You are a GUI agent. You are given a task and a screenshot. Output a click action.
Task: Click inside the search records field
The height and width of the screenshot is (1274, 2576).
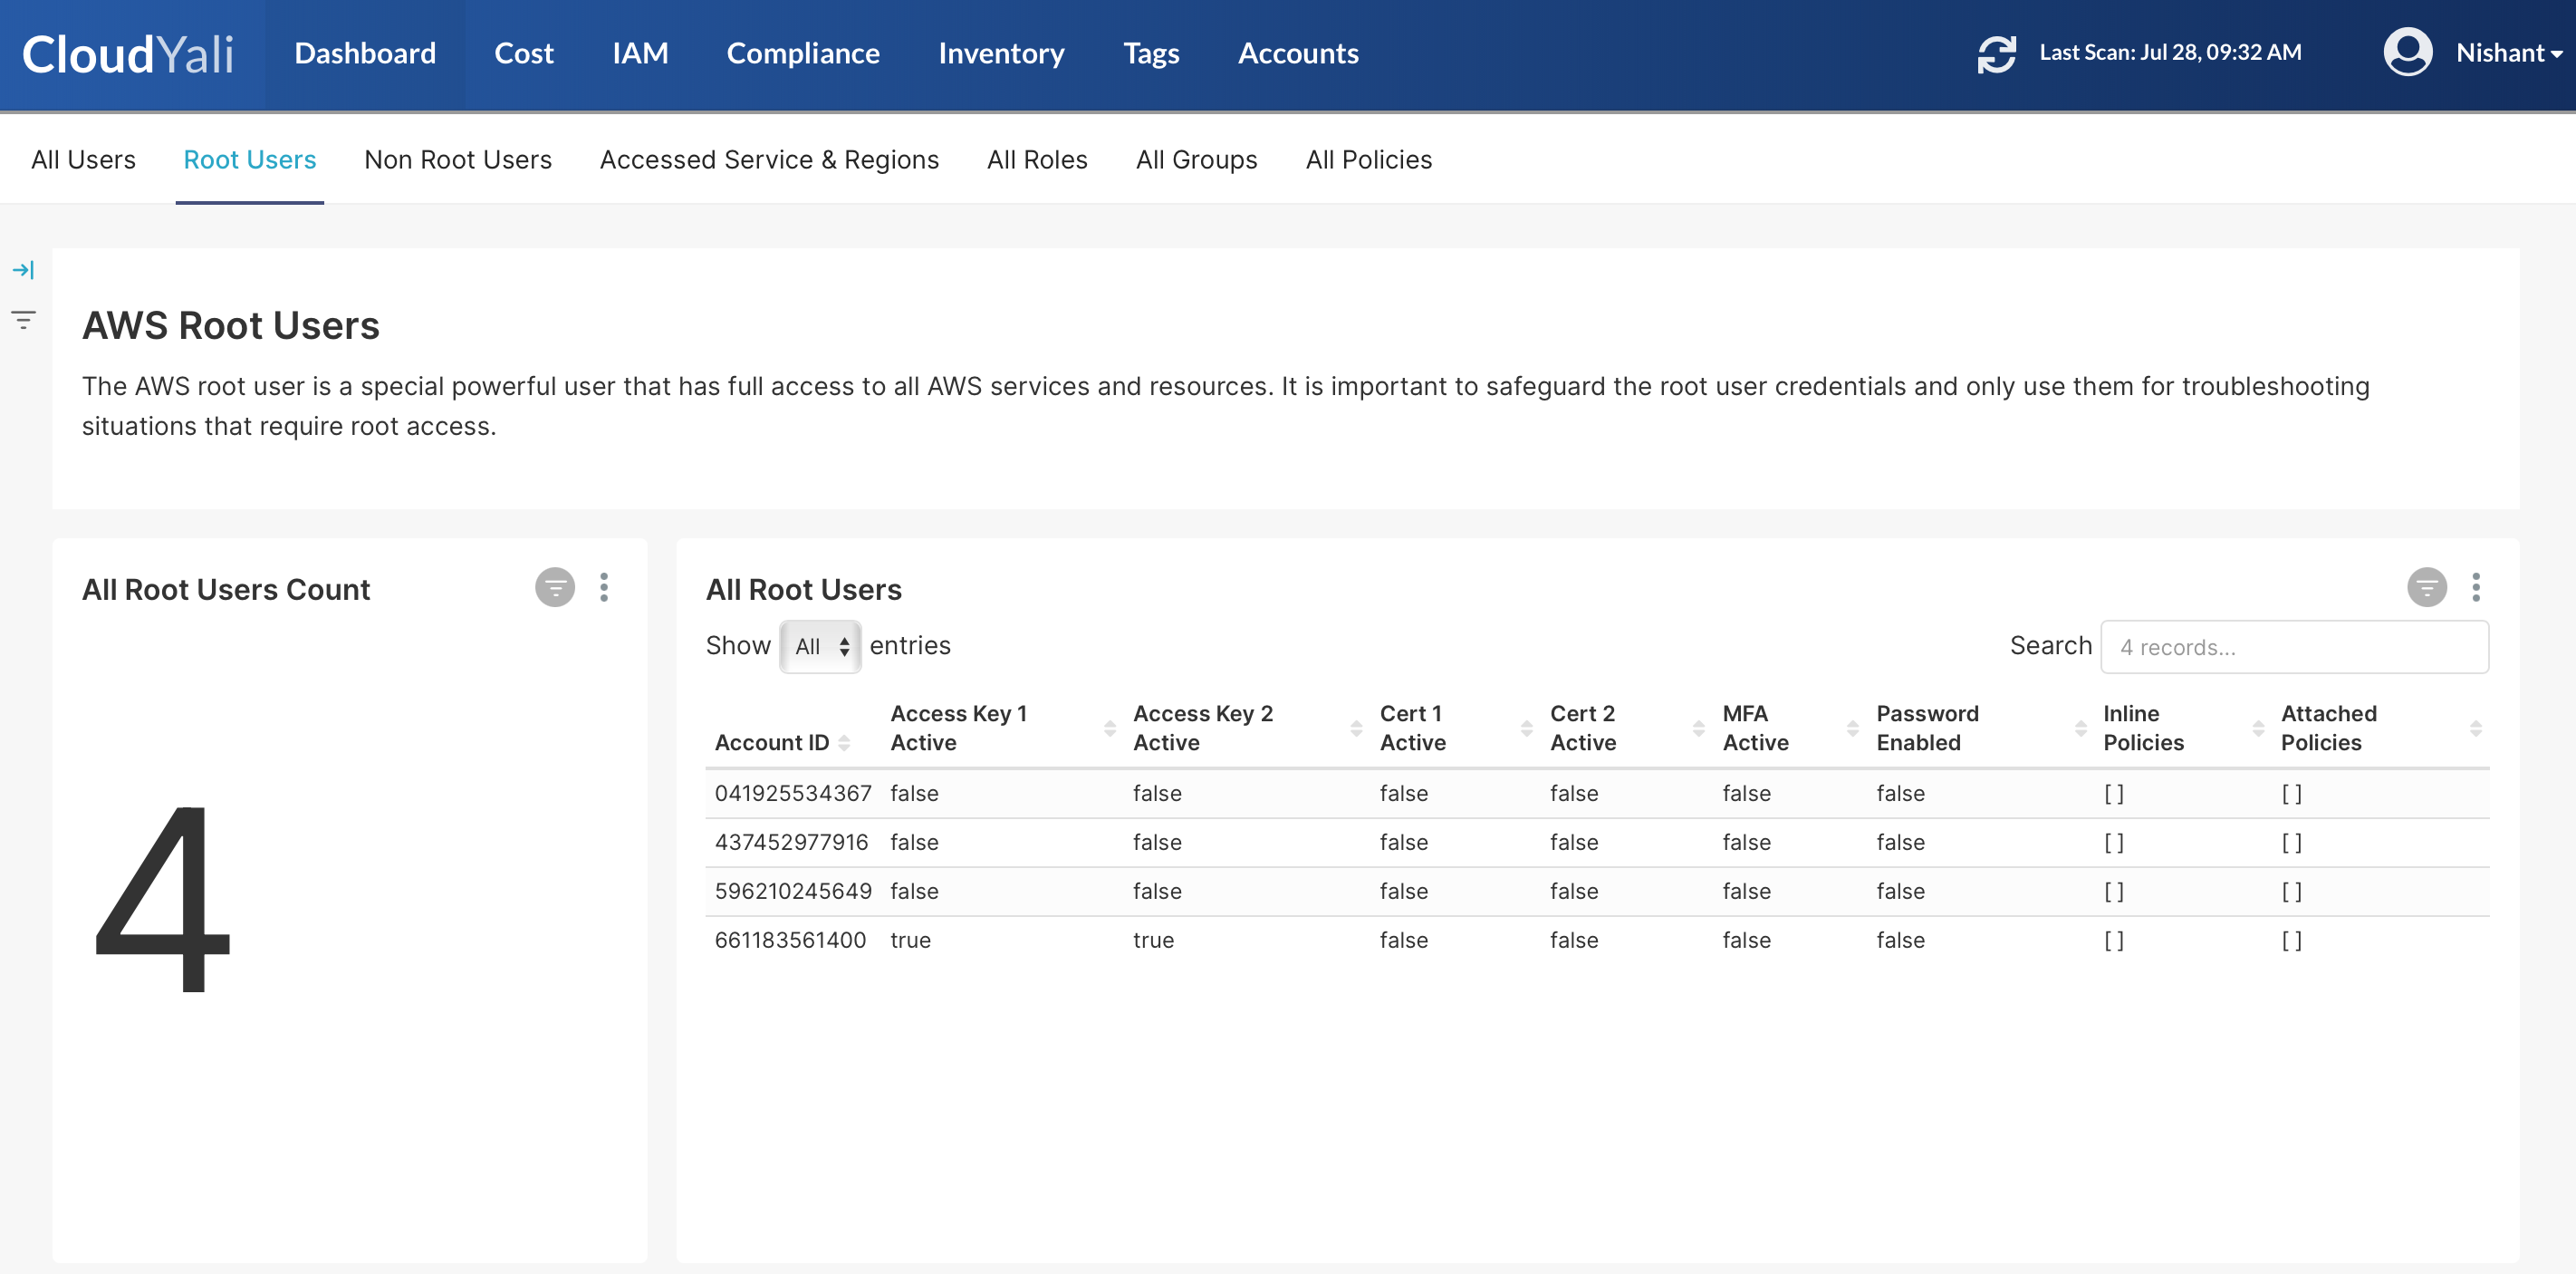2294,646
